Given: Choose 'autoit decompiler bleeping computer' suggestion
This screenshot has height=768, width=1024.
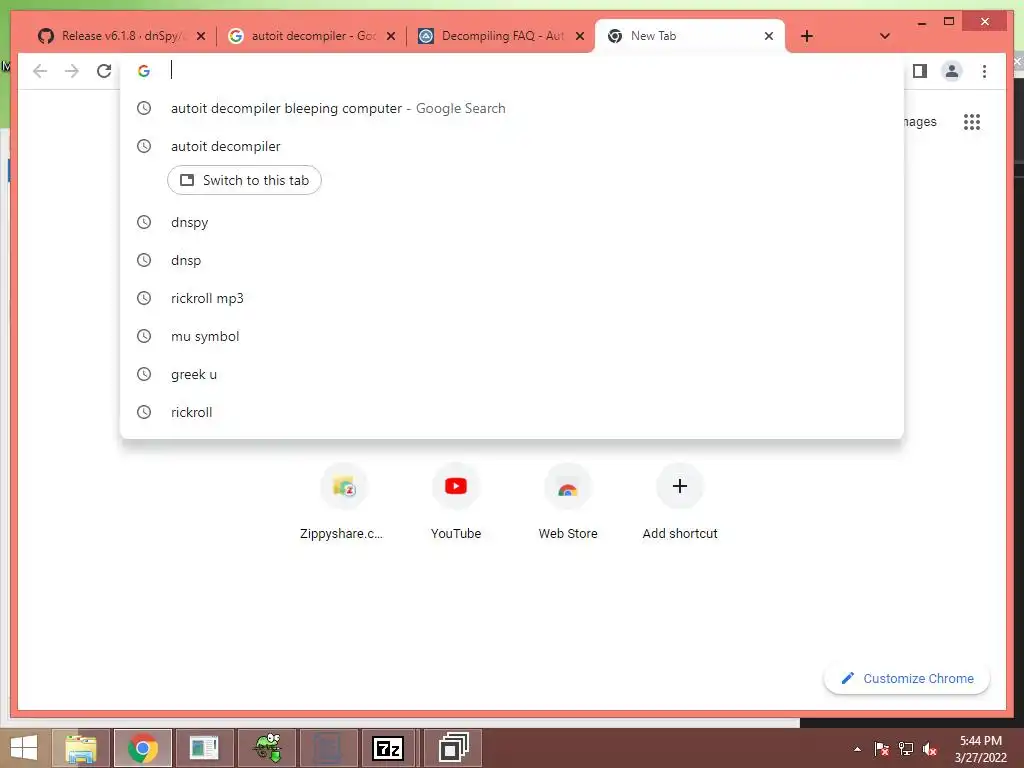Looking at the screenshot, I should pyautogui.click(x=512, y=108).
